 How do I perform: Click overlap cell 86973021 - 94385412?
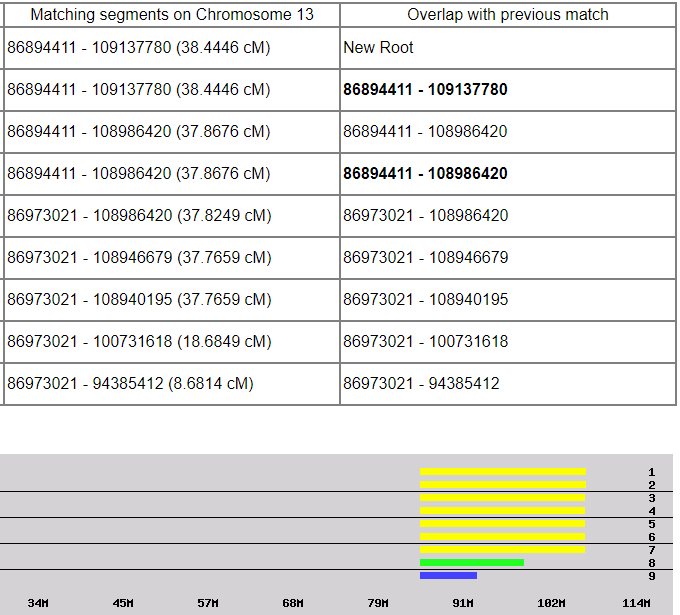421,384
